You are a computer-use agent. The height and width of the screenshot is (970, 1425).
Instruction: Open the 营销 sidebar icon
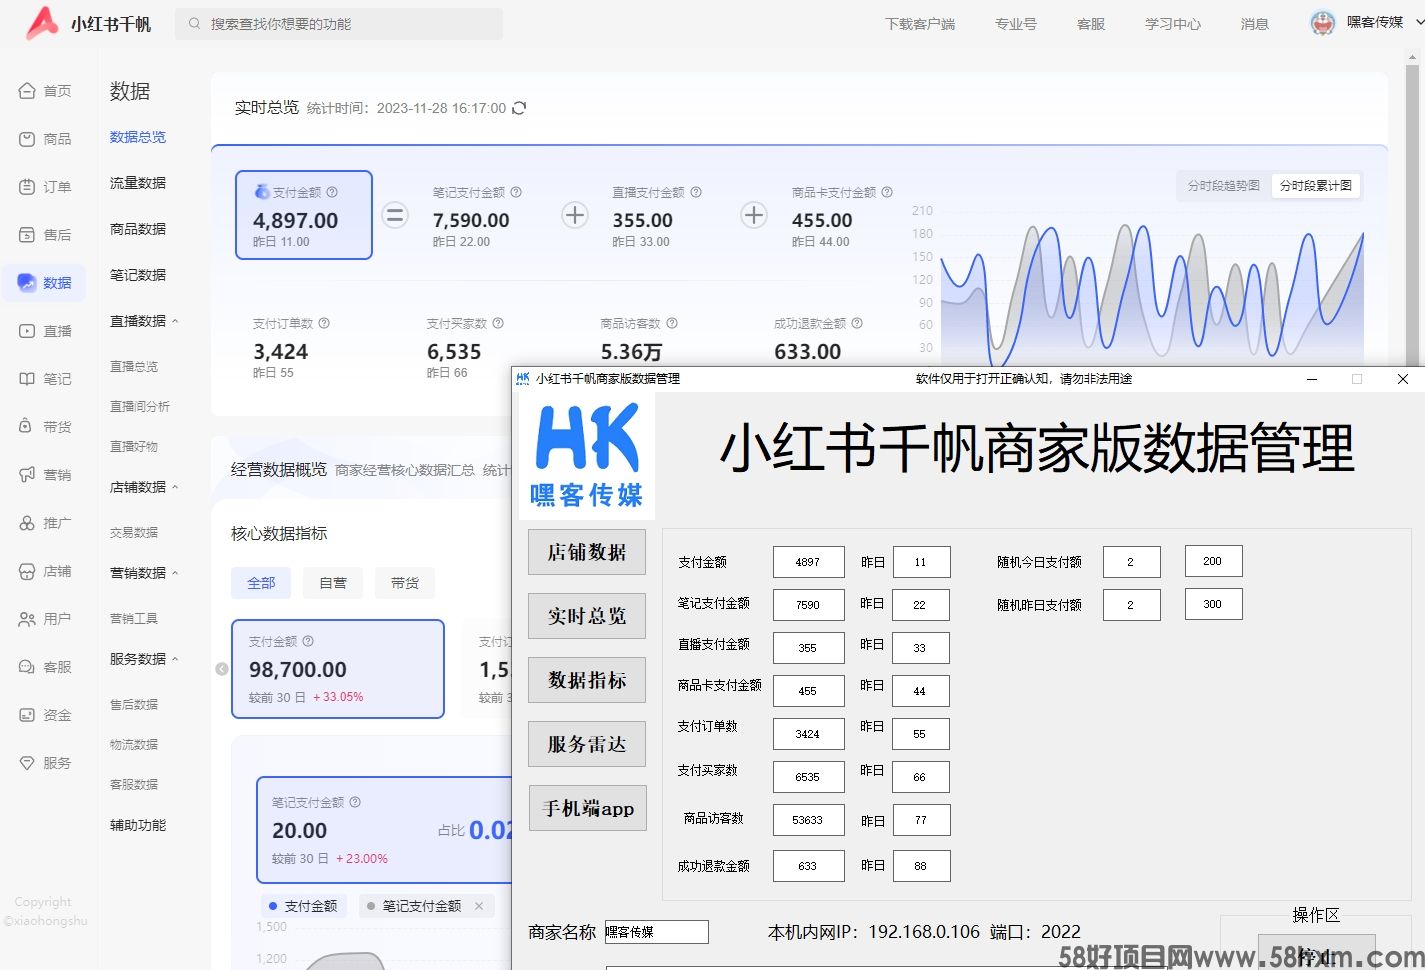[x=27, y=475]
